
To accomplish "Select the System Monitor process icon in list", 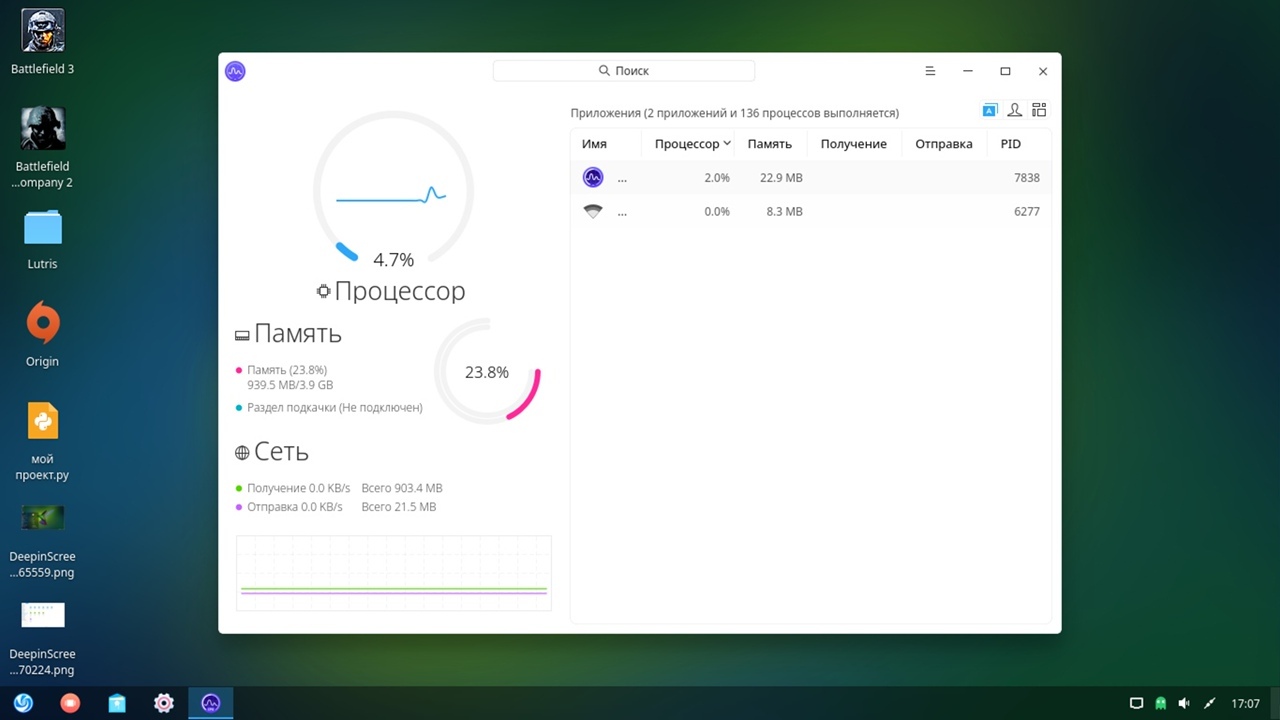I will pyautogui.click(x=593, y=177).
